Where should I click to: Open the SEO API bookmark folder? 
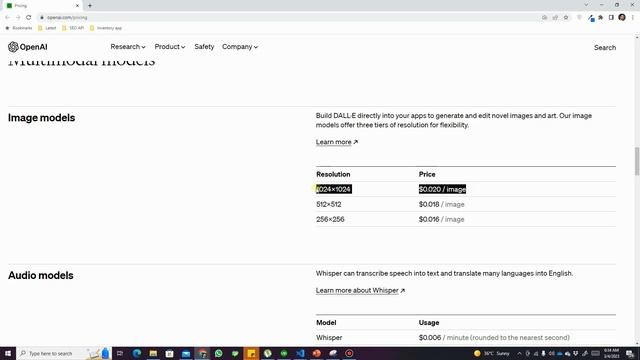(73, 28)
